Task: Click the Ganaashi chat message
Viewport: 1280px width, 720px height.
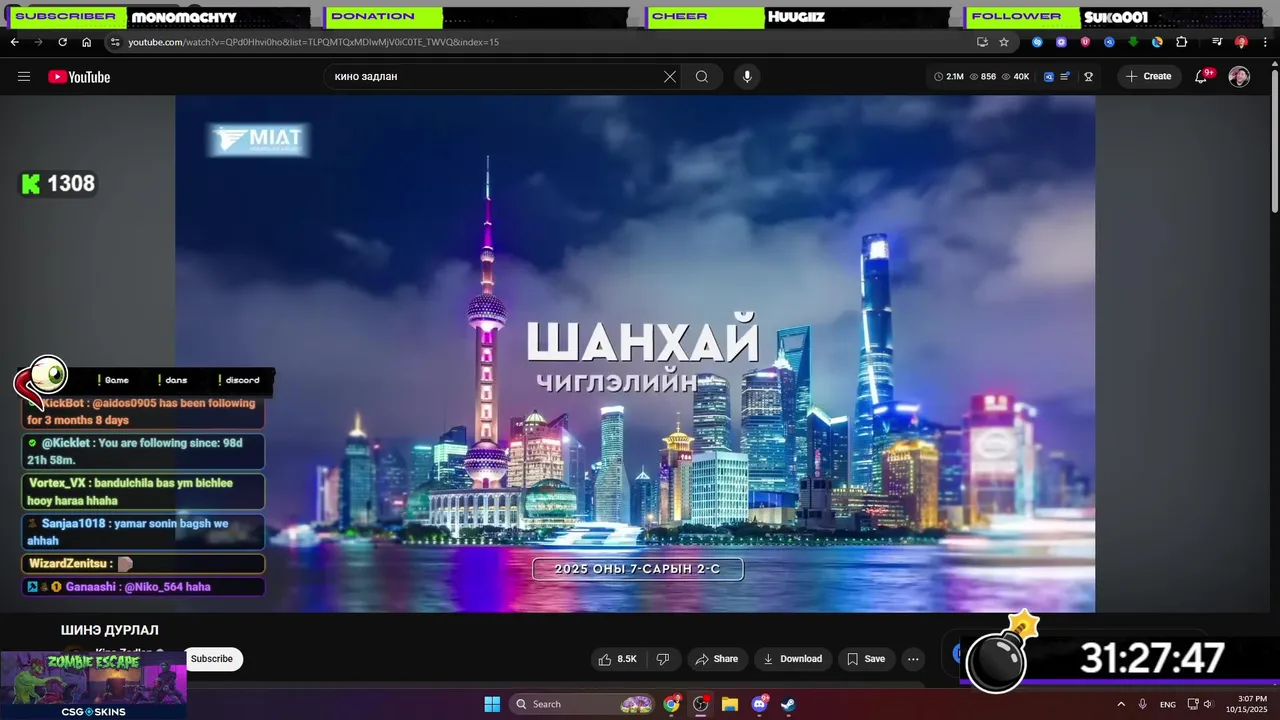Action: pos(143,587)
